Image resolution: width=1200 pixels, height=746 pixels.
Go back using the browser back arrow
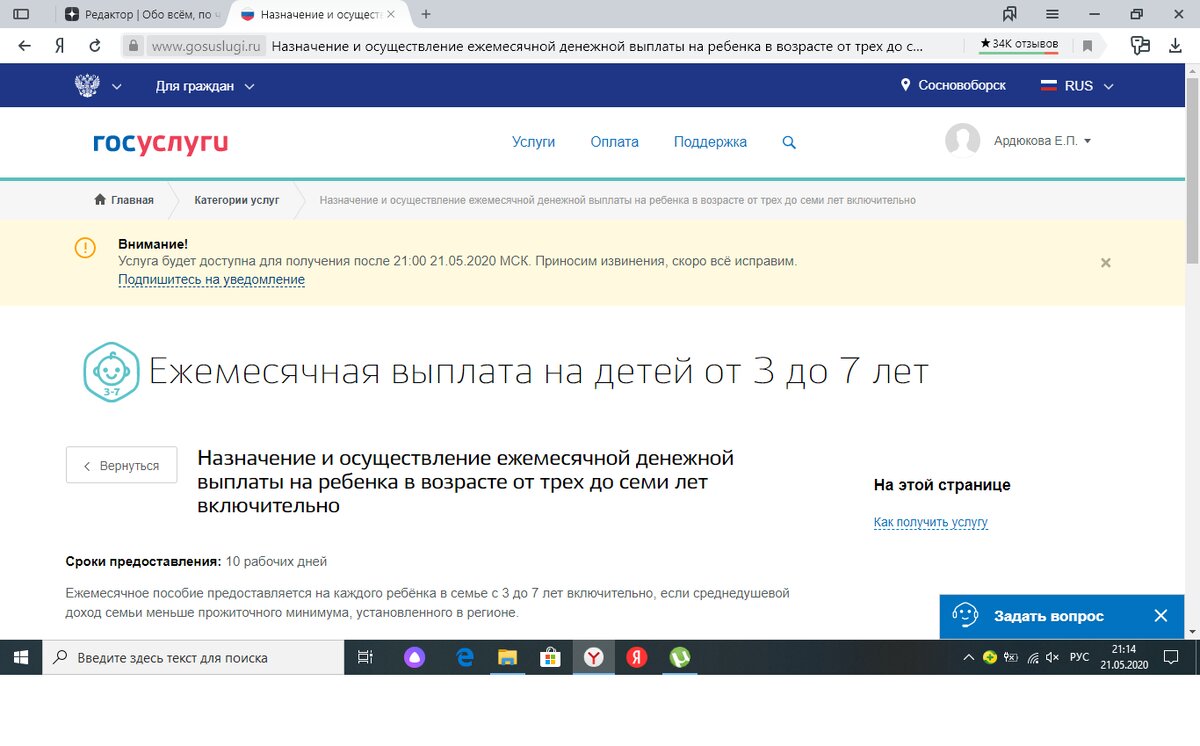coord(23,45)
